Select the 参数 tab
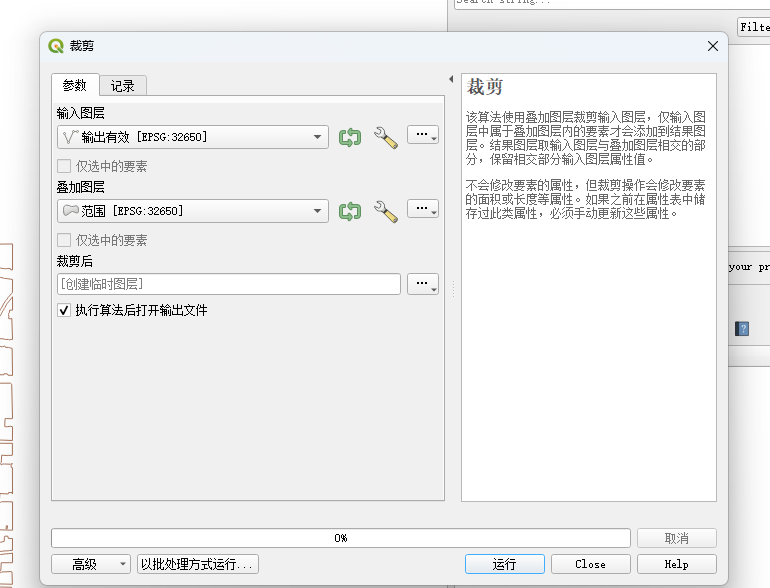Image resolution: width=770 pixels, height=588 pixels. (75, 86)
